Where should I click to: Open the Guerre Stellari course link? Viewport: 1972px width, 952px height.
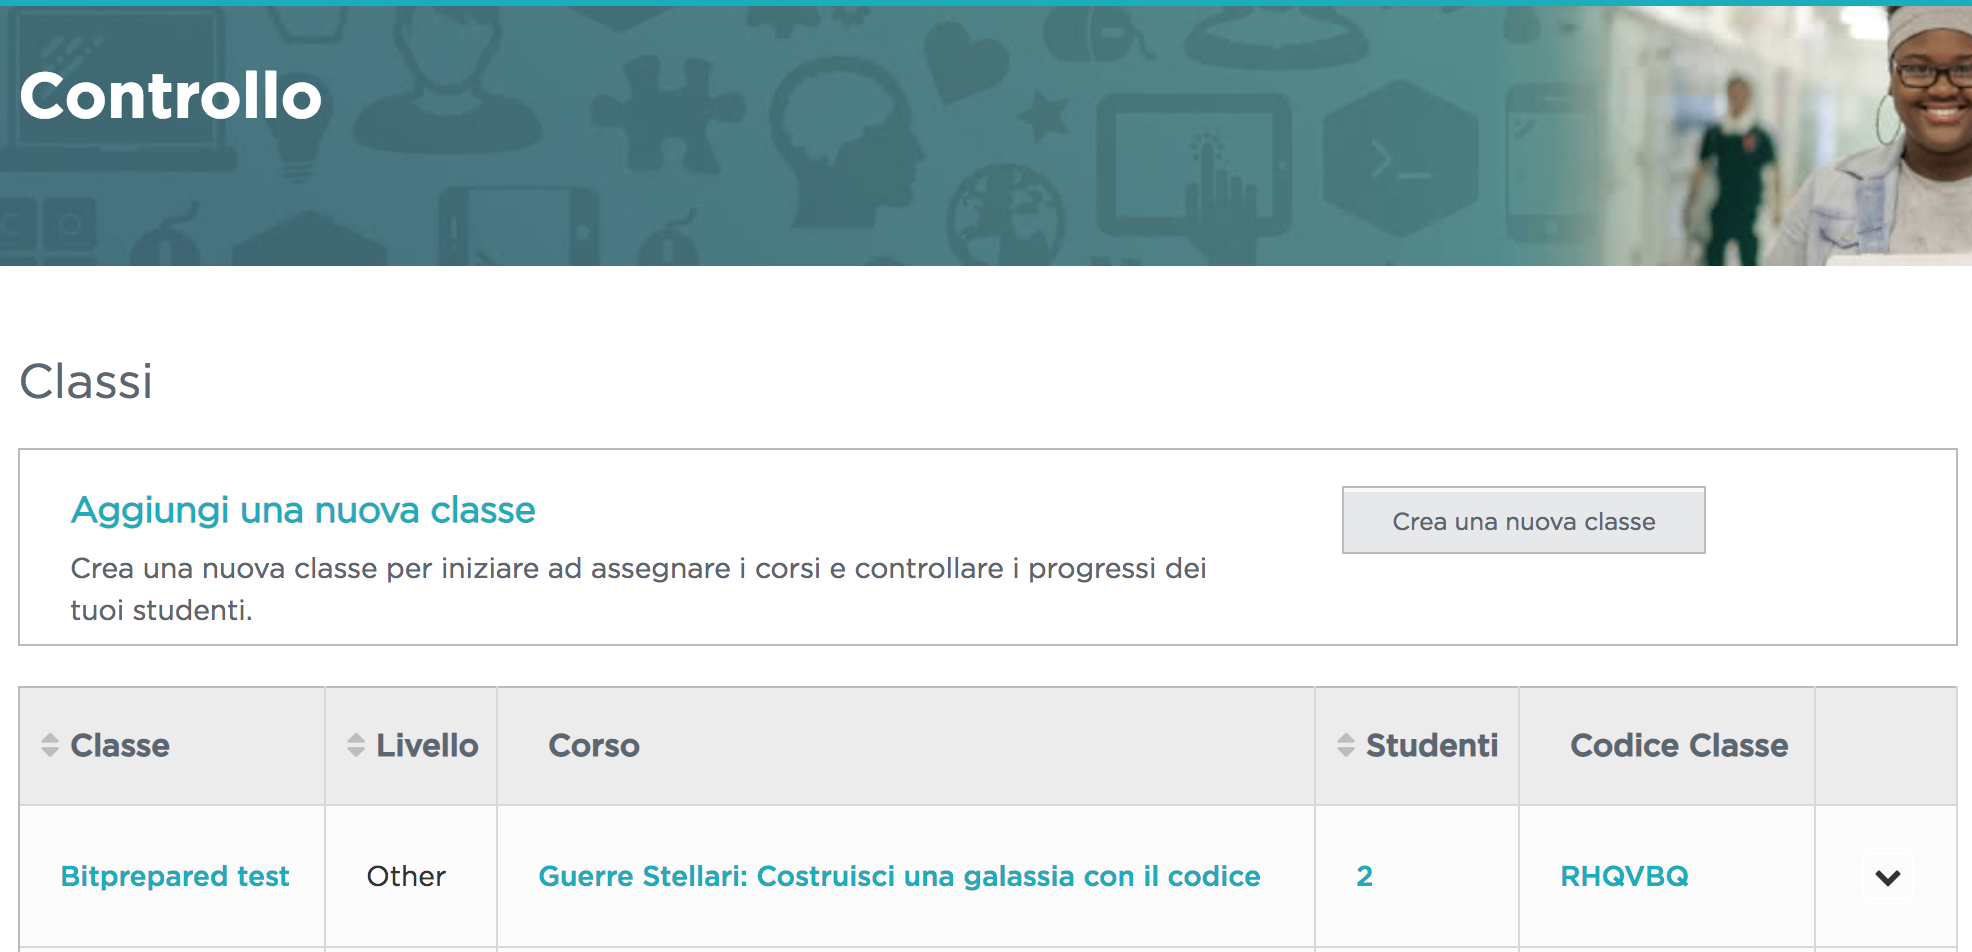(x=899, y=876)
